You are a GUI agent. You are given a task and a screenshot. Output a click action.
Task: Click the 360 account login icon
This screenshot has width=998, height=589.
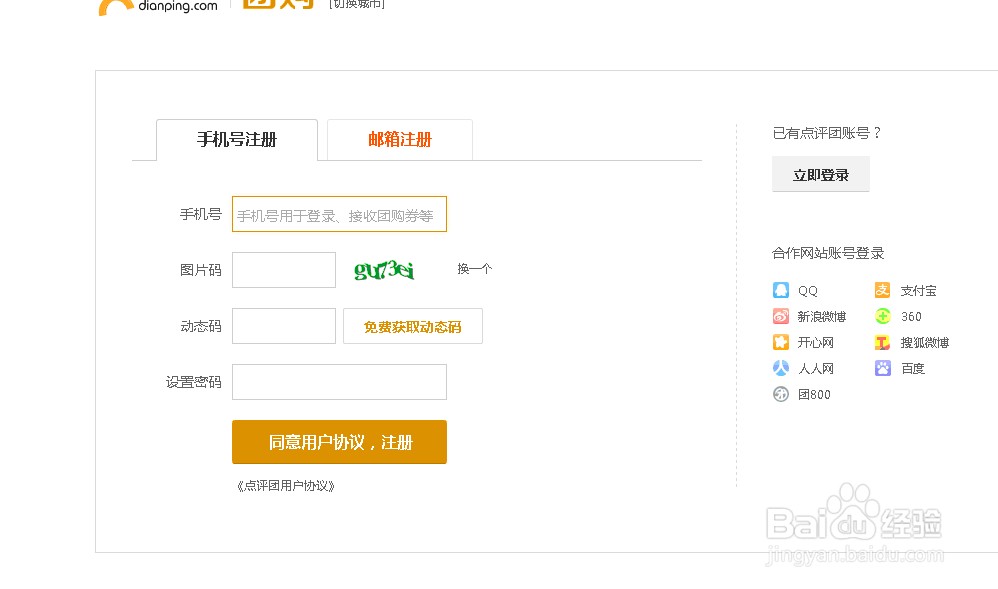(x=883, y=316)
